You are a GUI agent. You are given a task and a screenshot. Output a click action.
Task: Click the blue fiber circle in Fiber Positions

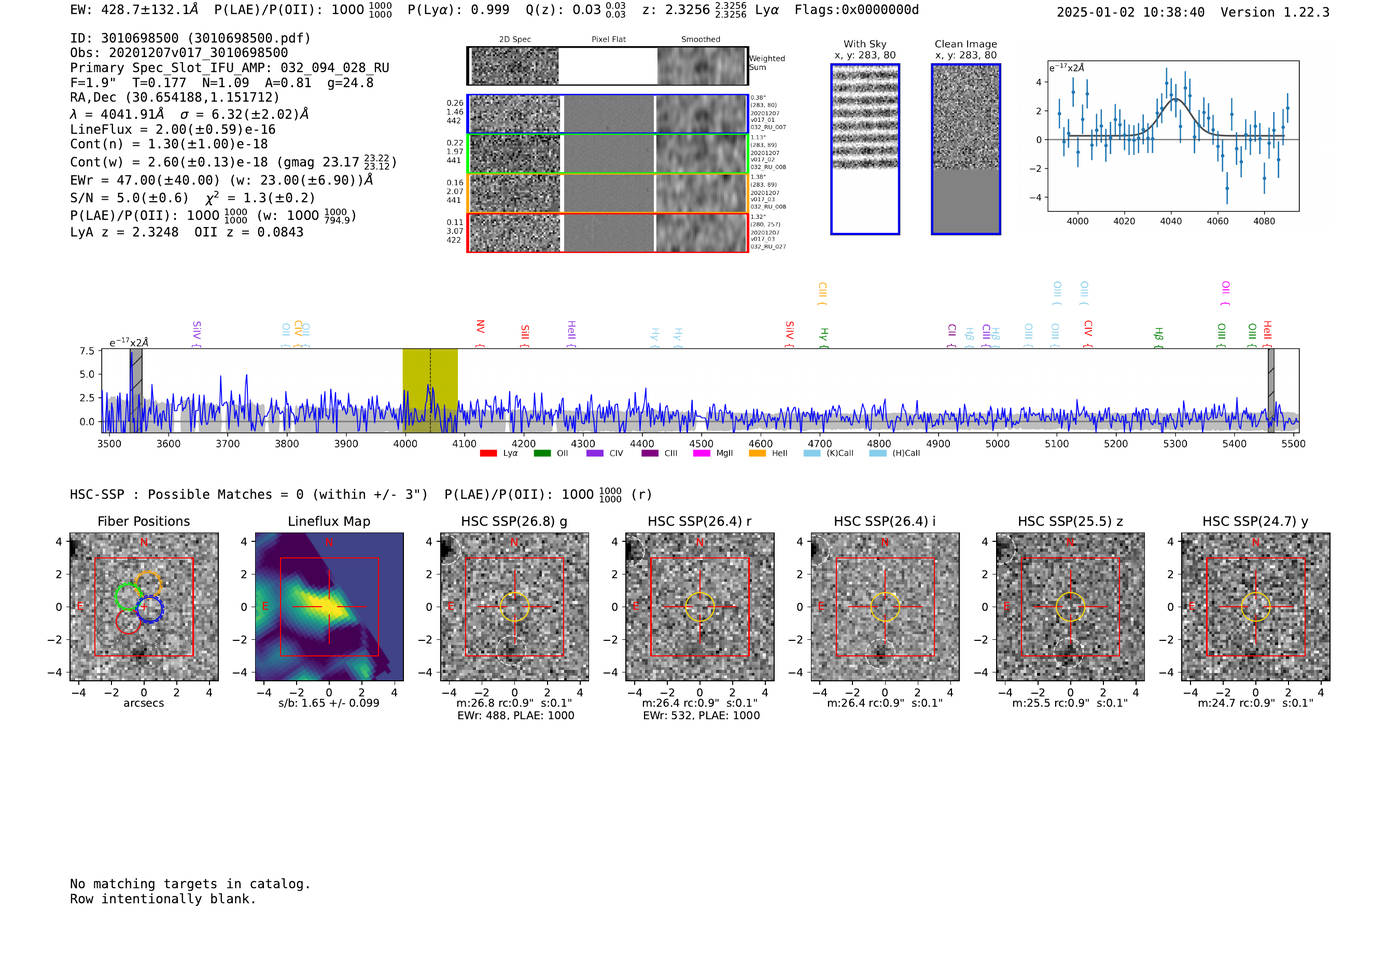tap(150, 608)
